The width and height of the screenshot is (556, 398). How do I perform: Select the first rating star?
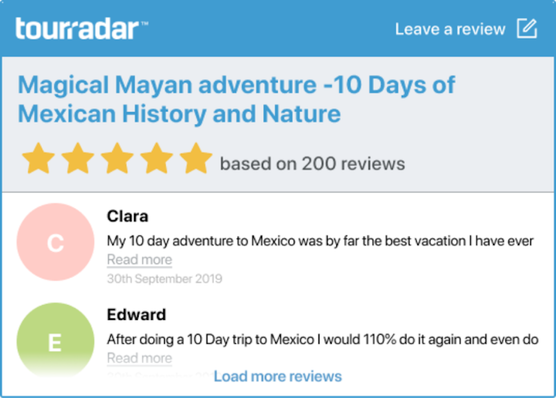(x=38, y=159)
